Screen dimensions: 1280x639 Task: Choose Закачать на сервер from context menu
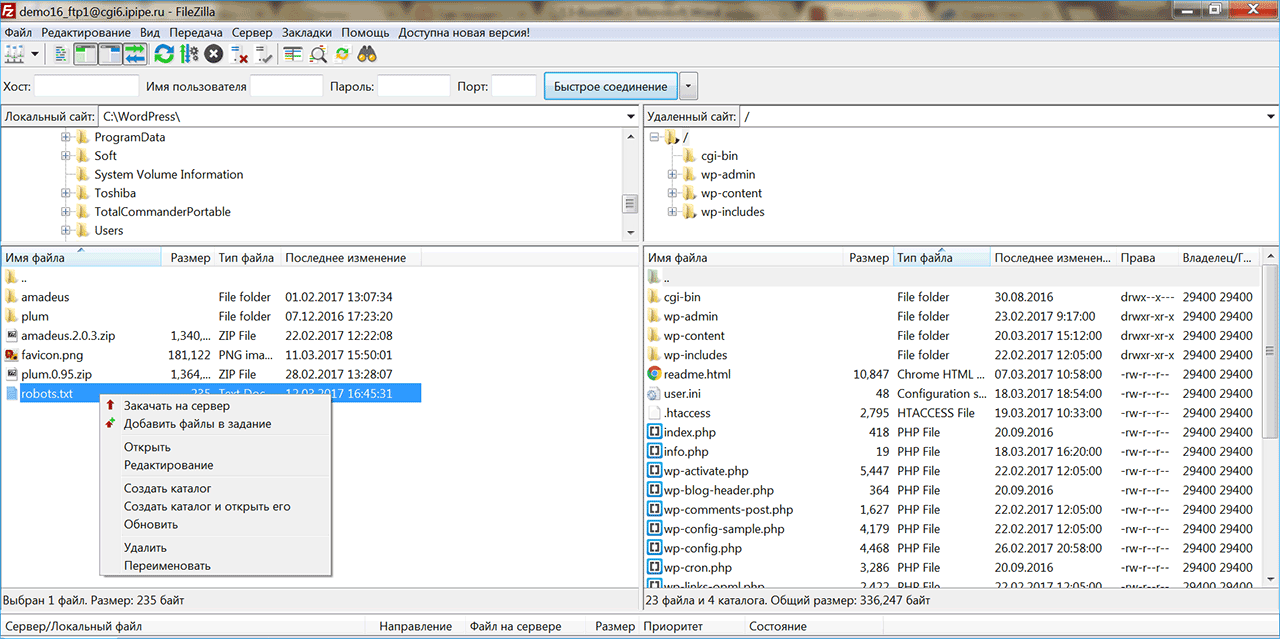[x=176, y=406]
